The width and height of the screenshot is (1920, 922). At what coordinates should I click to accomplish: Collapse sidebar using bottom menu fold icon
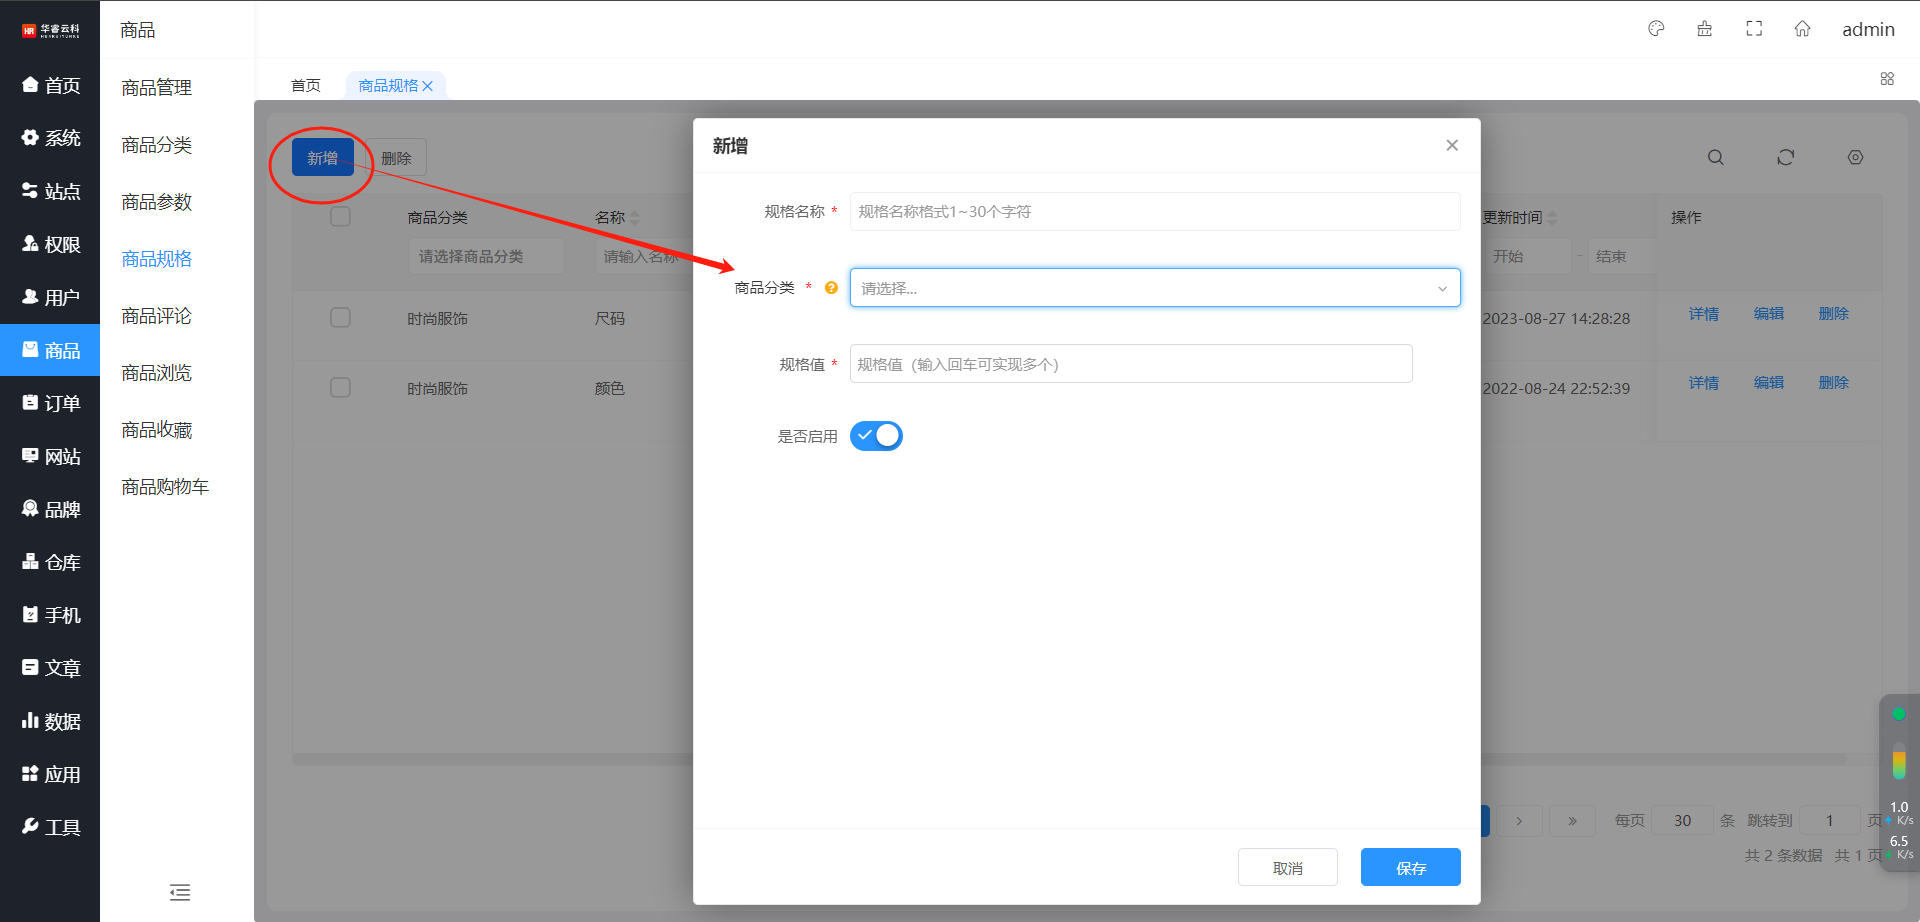pyautogui.click(x=180, y=892)
